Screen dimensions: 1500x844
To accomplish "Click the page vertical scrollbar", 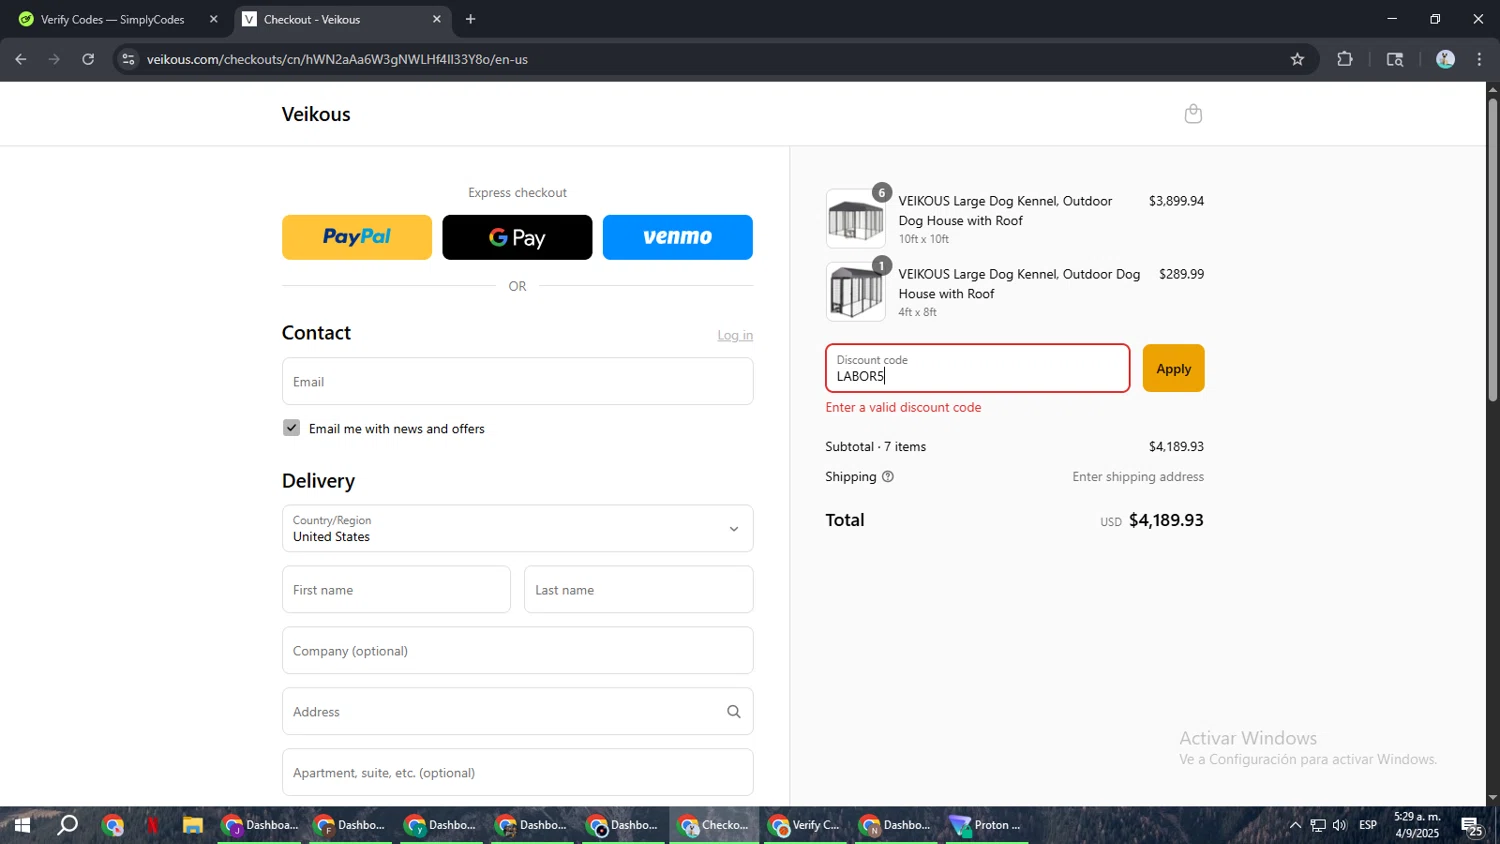I will tap(1492, 250).
